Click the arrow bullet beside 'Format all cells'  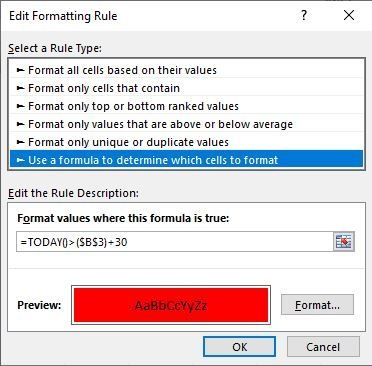tap(21, 70)
